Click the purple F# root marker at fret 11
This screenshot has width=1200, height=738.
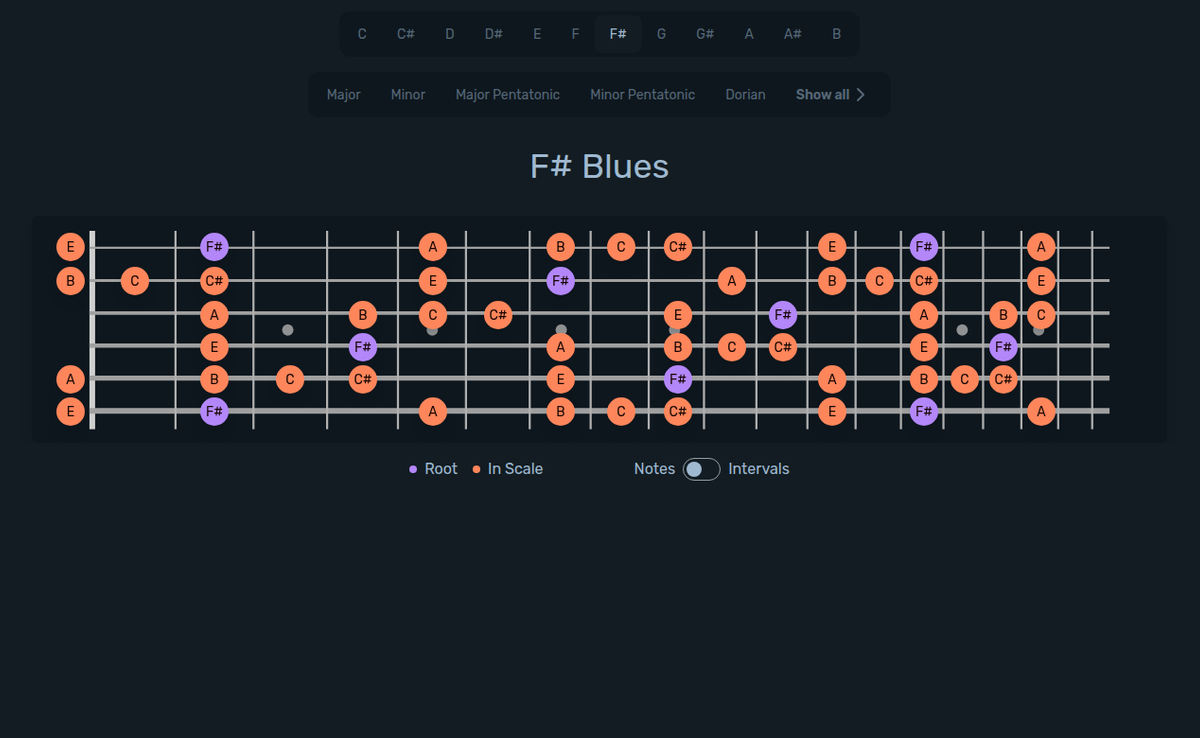(x=782, y=314)
